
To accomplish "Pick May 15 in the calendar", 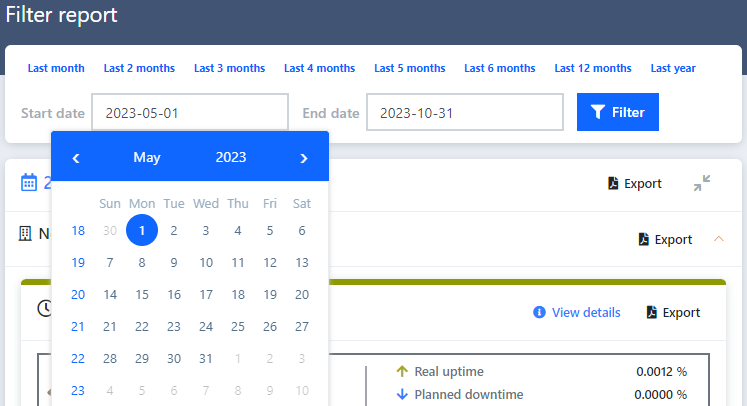I will (x=142, y=294).
